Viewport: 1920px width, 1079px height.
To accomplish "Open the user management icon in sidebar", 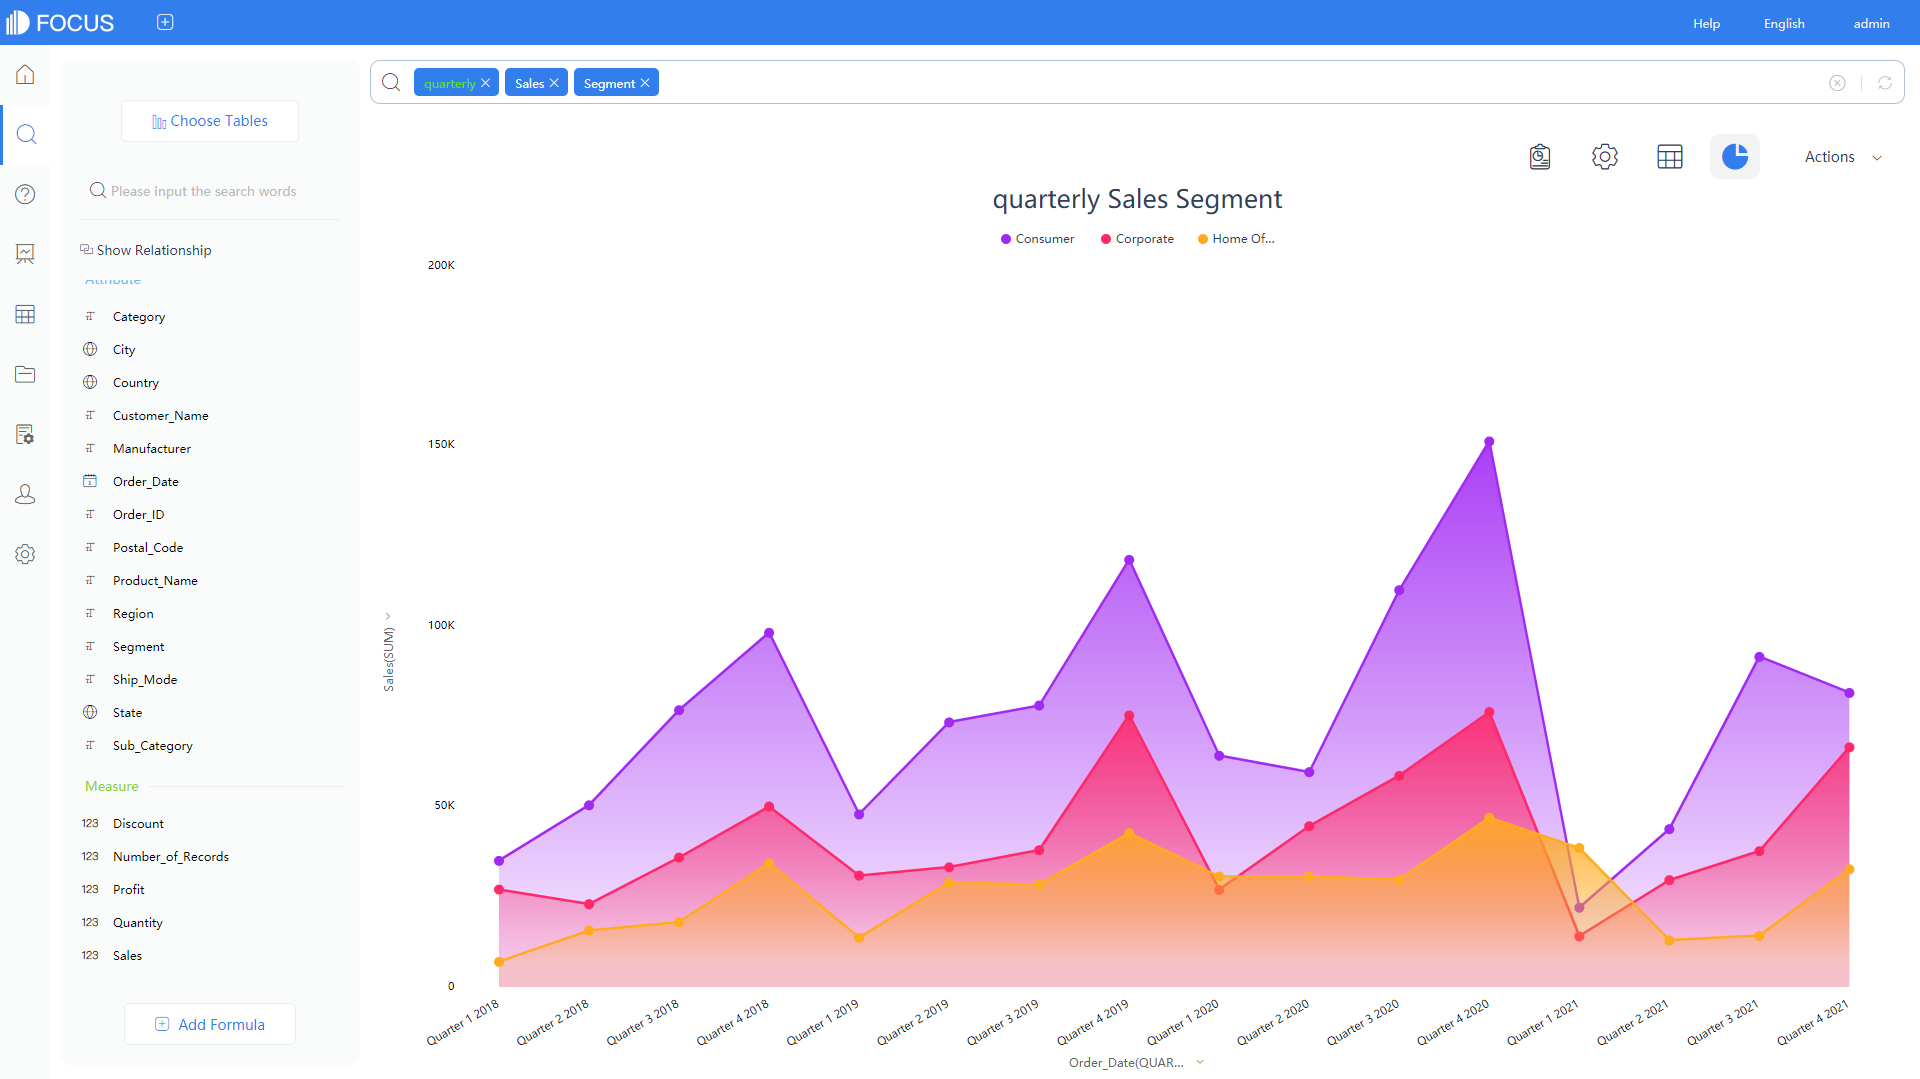I will pos(25,494).
